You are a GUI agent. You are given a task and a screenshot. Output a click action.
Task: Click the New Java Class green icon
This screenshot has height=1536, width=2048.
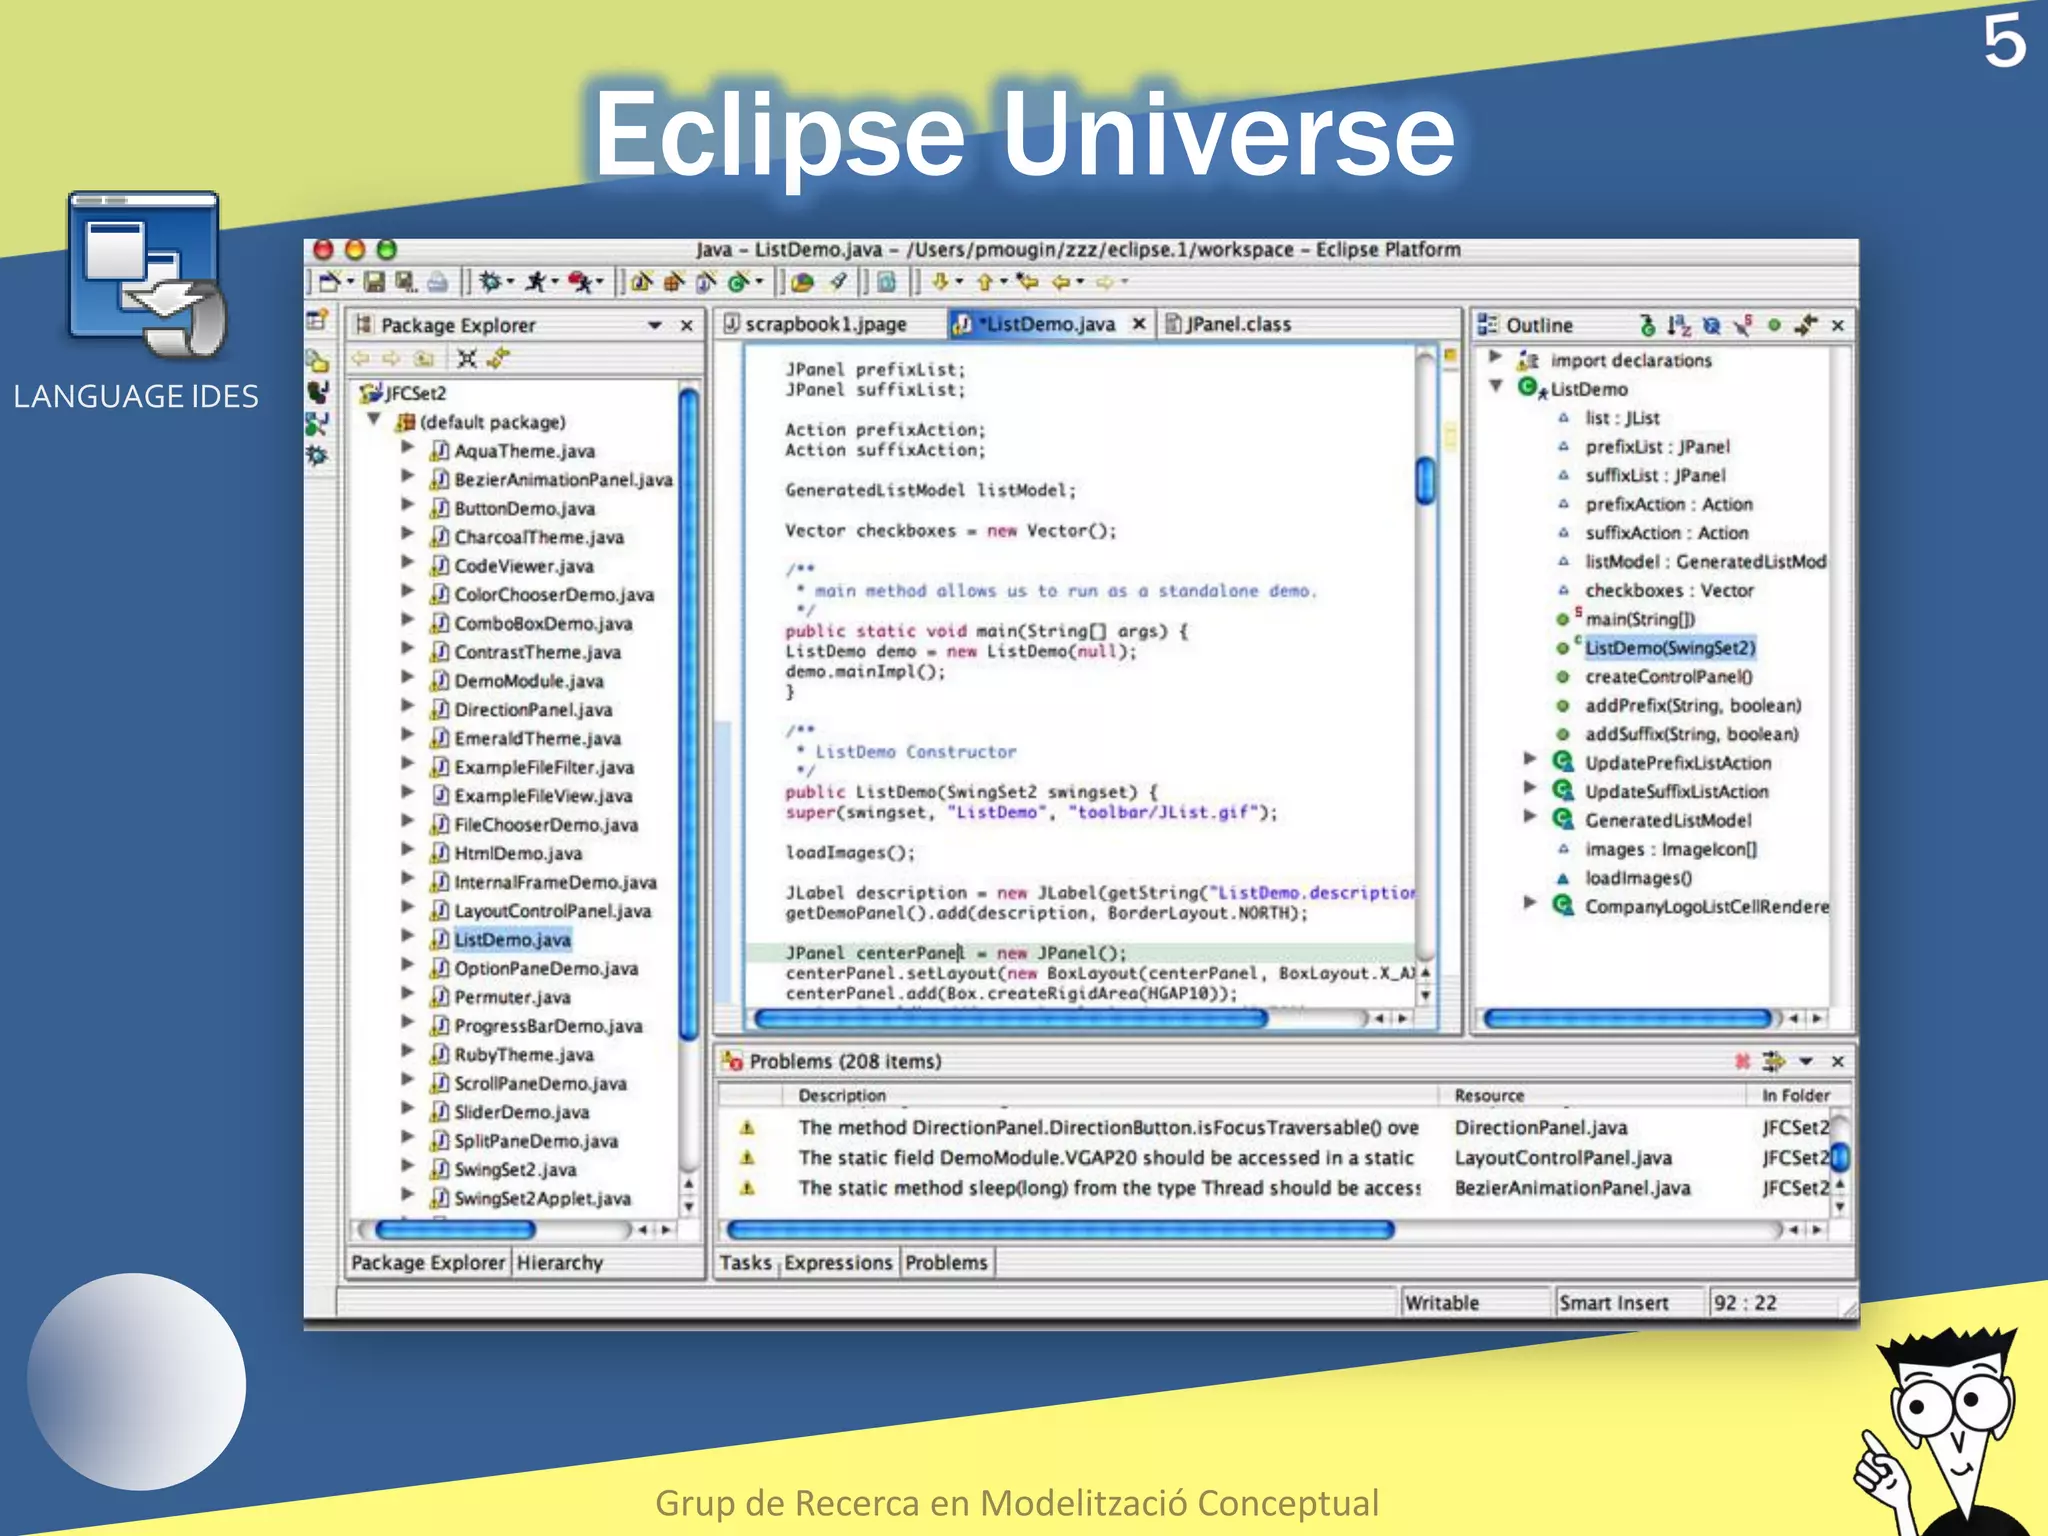pos(738,282)
